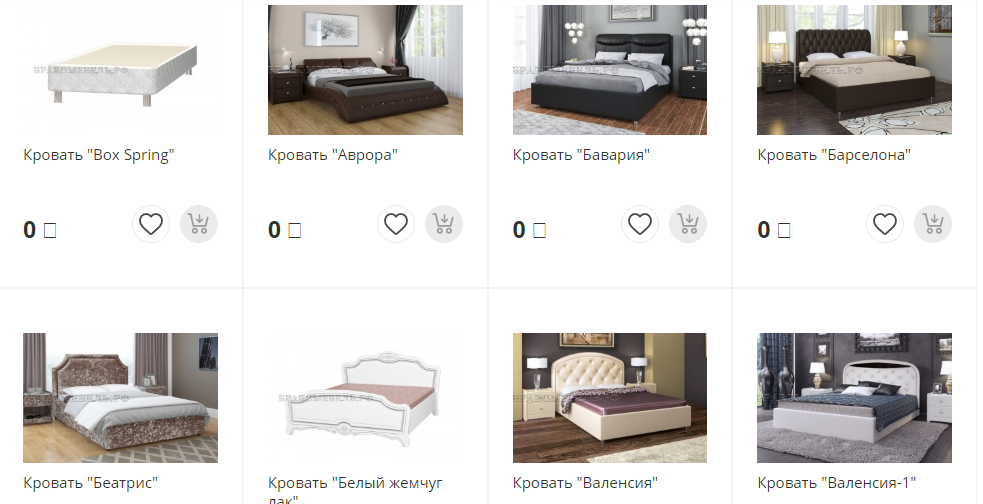This screenshot has width=983, height=504.
Task: Open the white Белый жемчуг bed image
Action: coord(365,398)
